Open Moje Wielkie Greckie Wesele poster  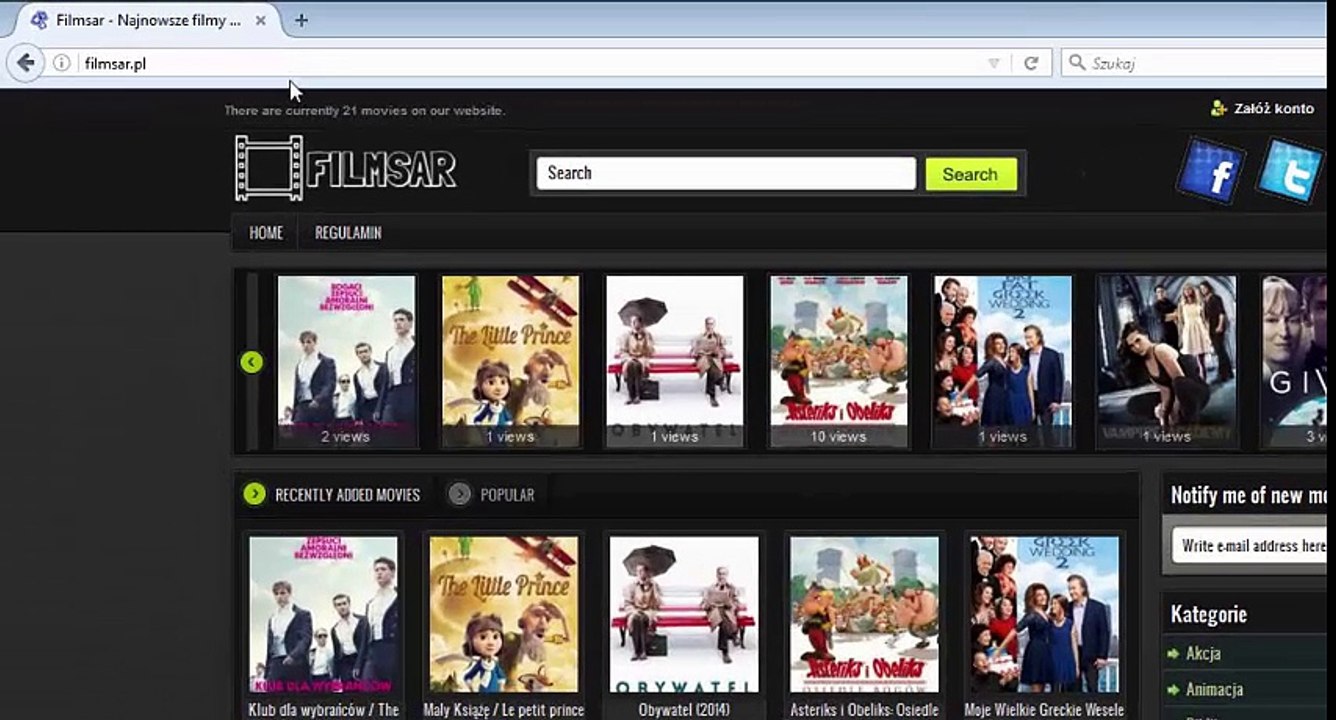click(x=1044, y=615)
